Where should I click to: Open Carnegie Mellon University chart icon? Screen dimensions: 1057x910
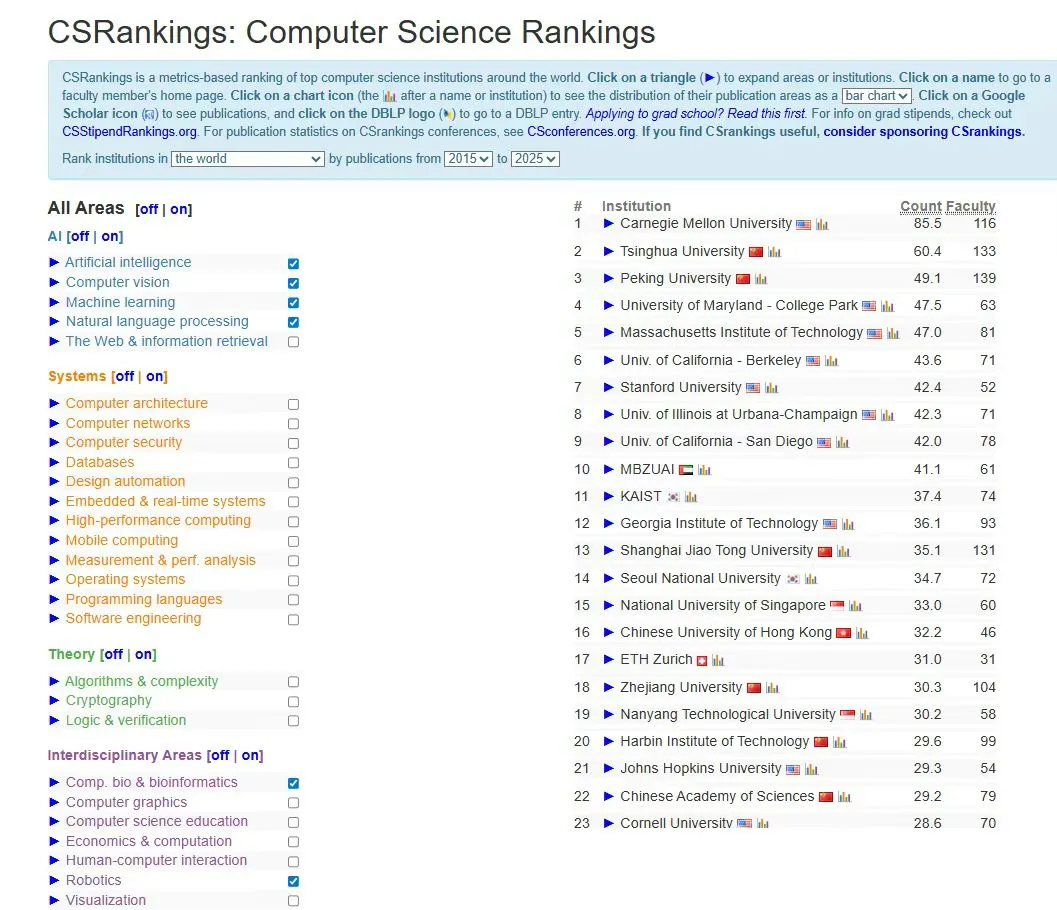pos(822,224)
